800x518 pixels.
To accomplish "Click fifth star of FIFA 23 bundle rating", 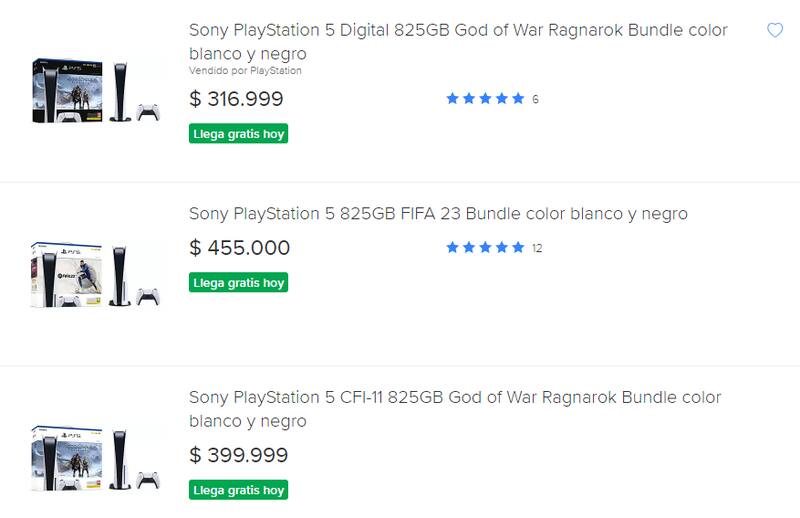I will tap(518, 247).
